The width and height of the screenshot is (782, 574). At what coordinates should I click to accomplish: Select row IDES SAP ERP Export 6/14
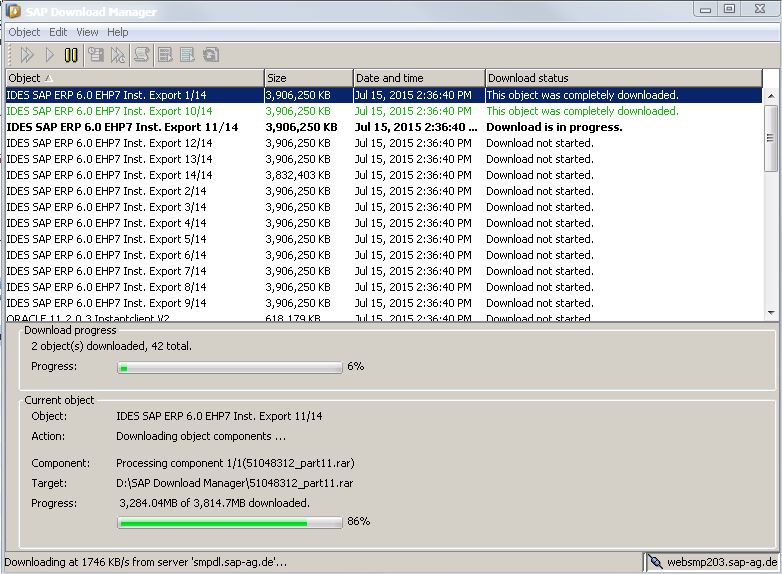384,254
